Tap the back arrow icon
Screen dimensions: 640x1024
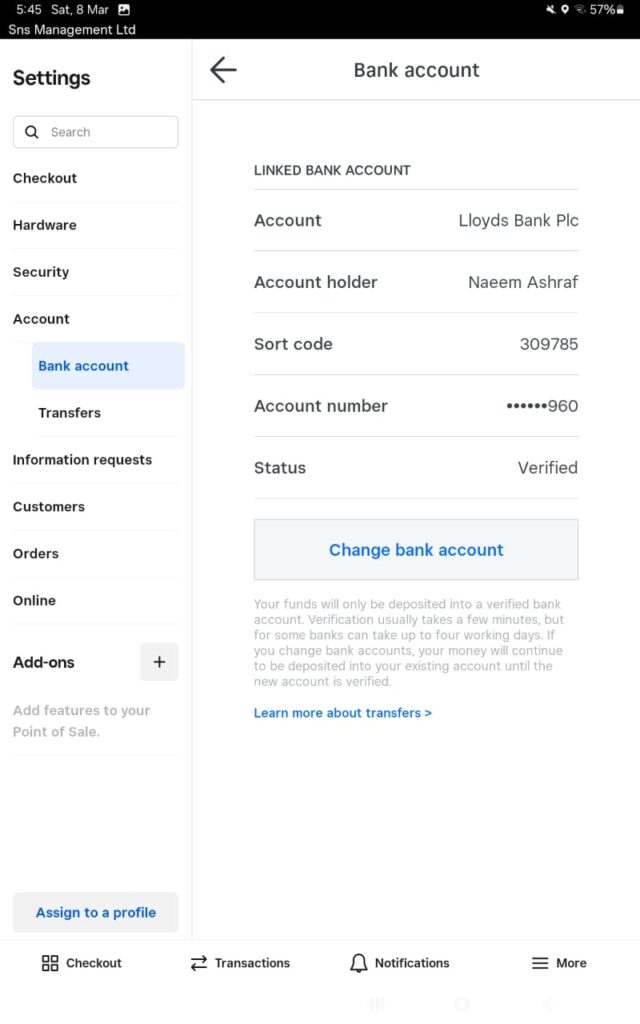223,69
